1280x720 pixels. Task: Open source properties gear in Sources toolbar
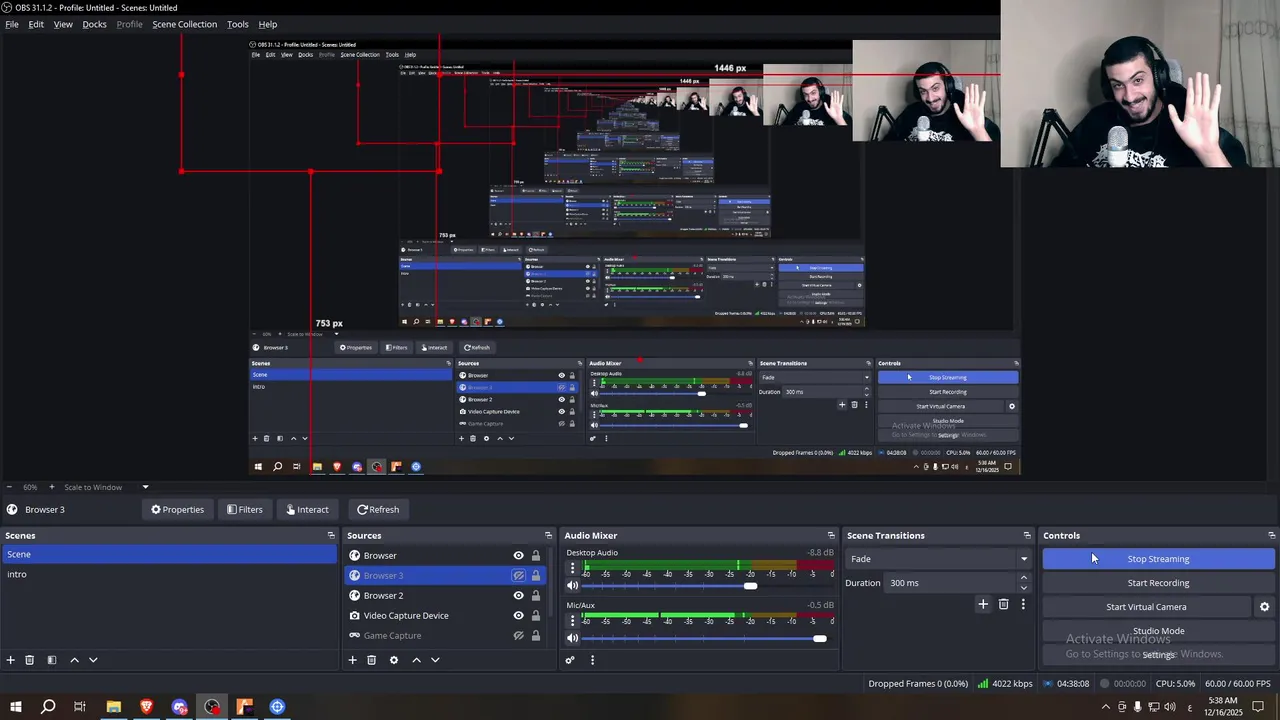393,660
